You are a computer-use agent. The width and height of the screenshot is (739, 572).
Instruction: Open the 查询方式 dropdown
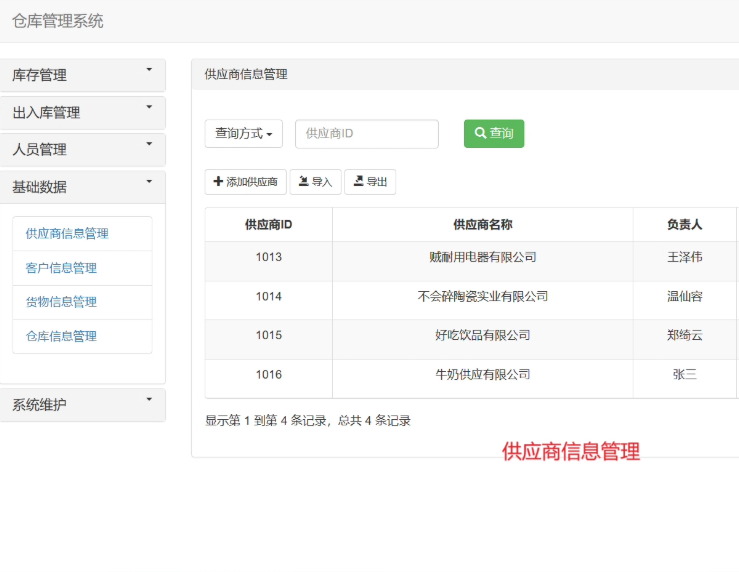click(244, 134)
